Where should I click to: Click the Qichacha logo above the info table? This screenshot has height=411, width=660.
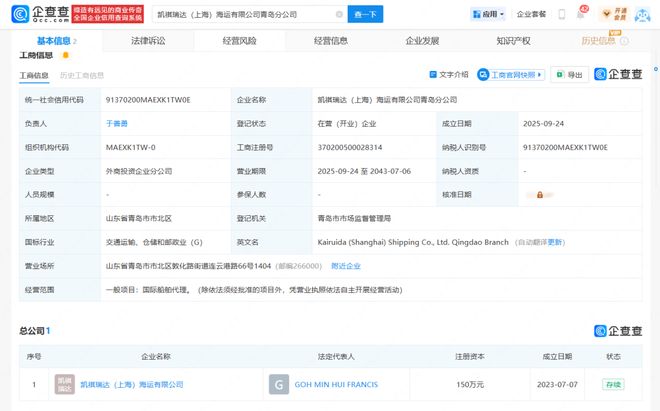[618, 74]
